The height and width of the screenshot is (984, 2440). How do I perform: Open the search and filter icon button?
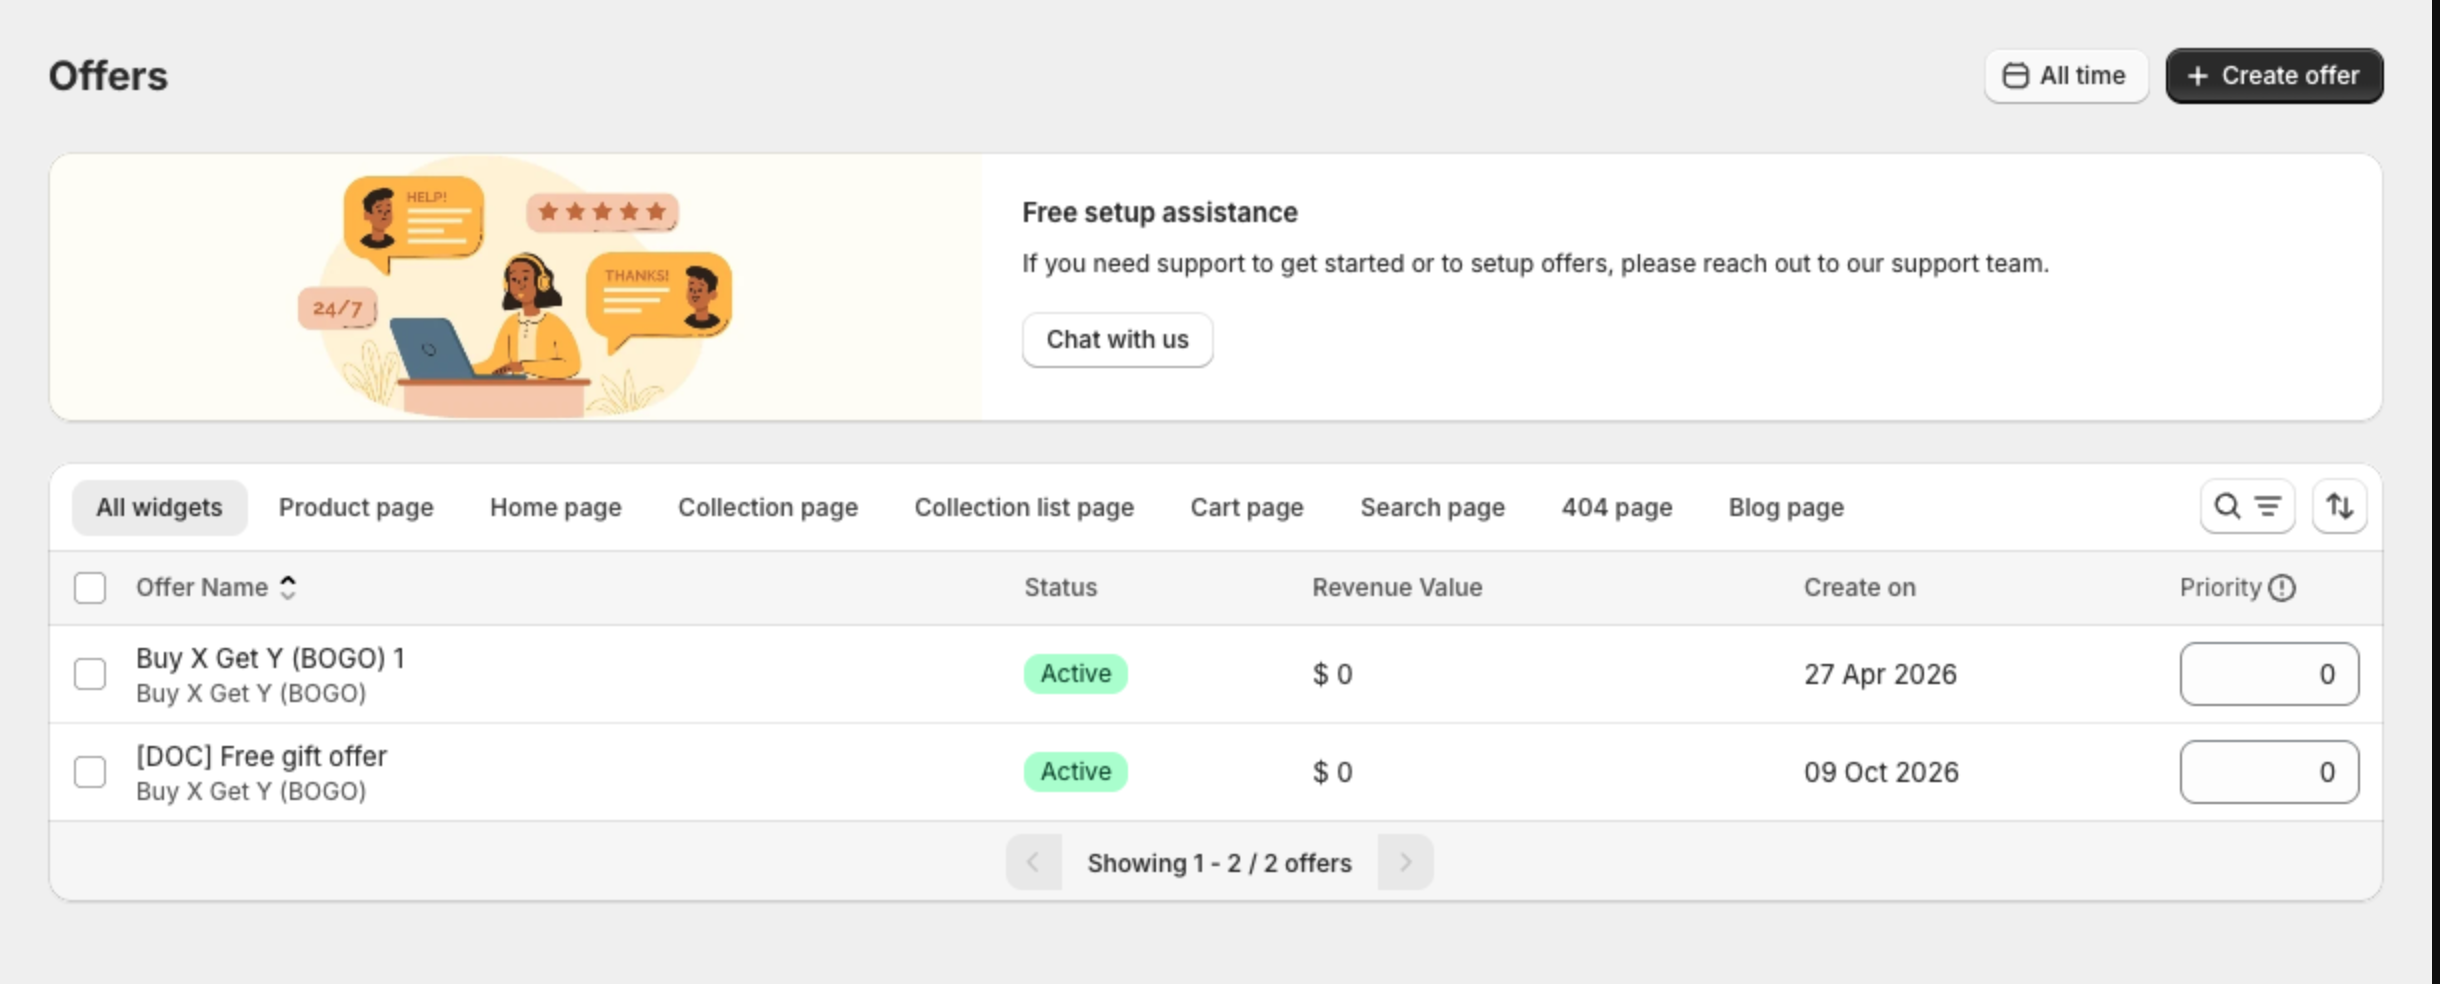(2247, 507)
